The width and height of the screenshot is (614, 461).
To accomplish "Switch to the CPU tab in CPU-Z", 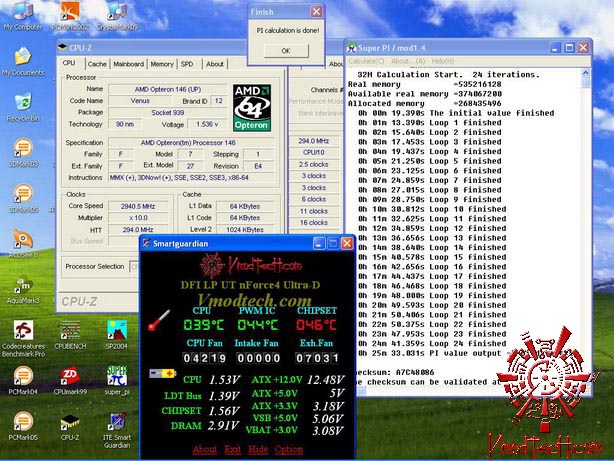I will coord(69,63).
